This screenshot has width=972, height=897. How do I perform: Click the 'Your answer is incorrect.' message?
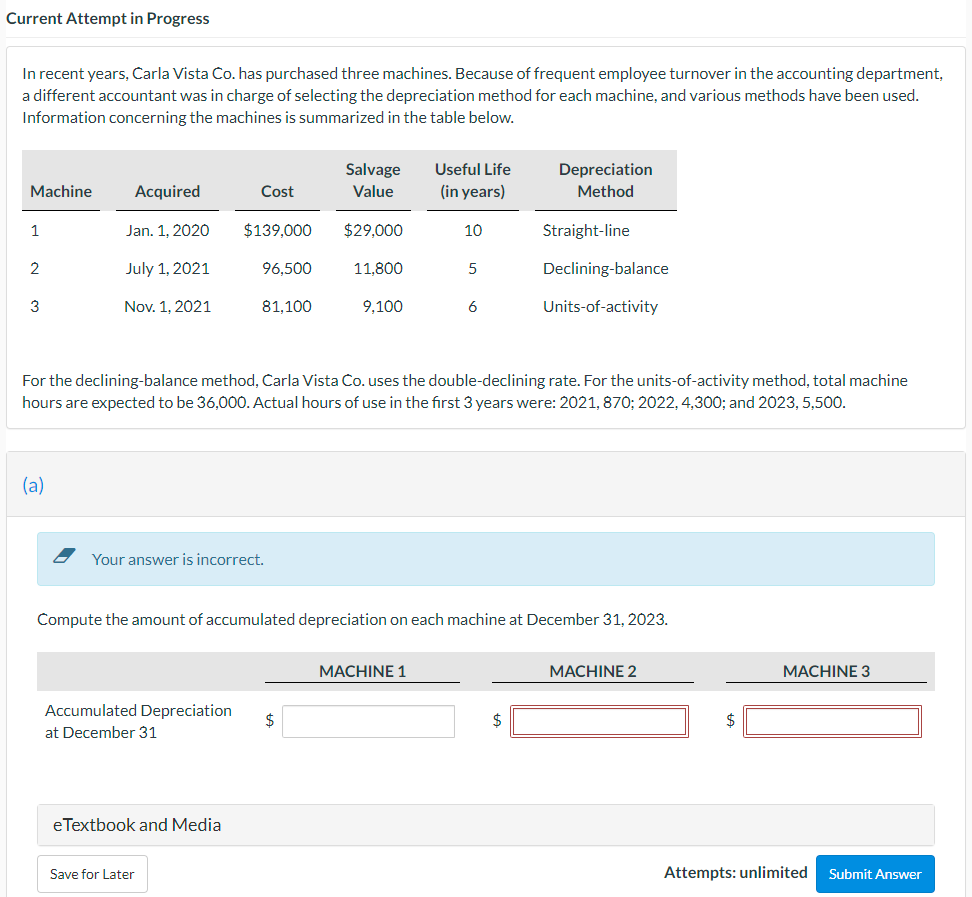(178, 559)
